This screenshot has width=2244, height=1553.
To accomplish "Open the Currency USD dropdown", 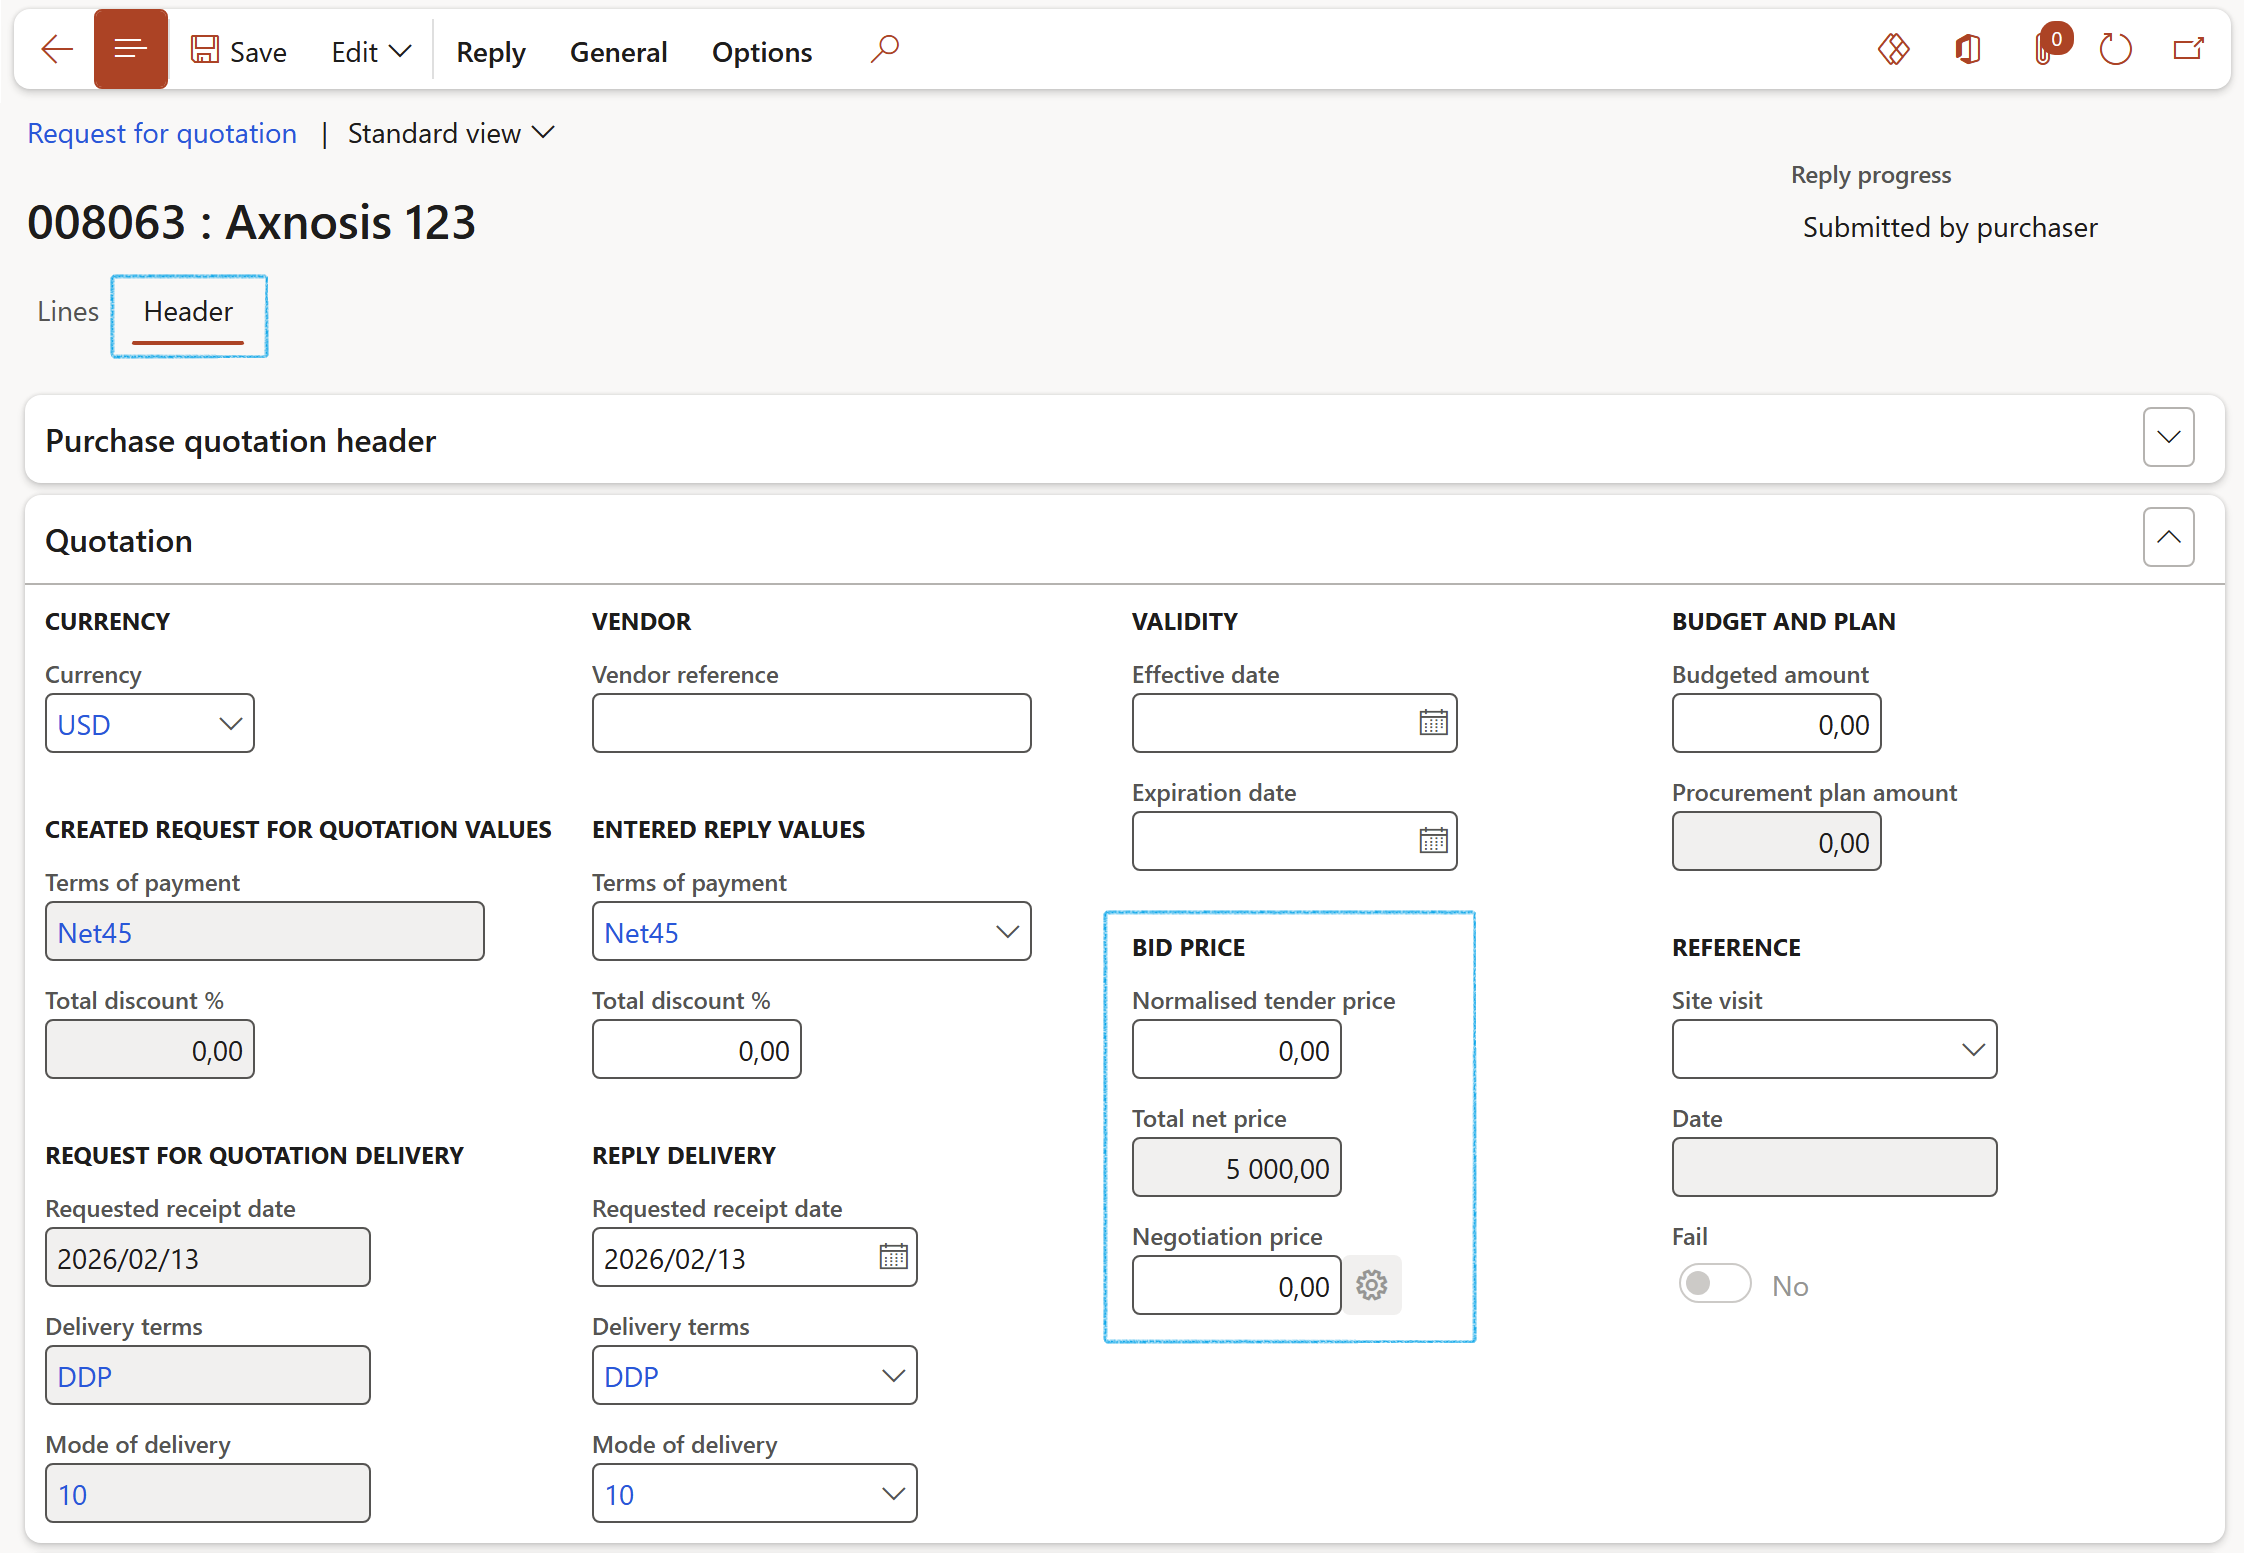I will tap(230, 724).
